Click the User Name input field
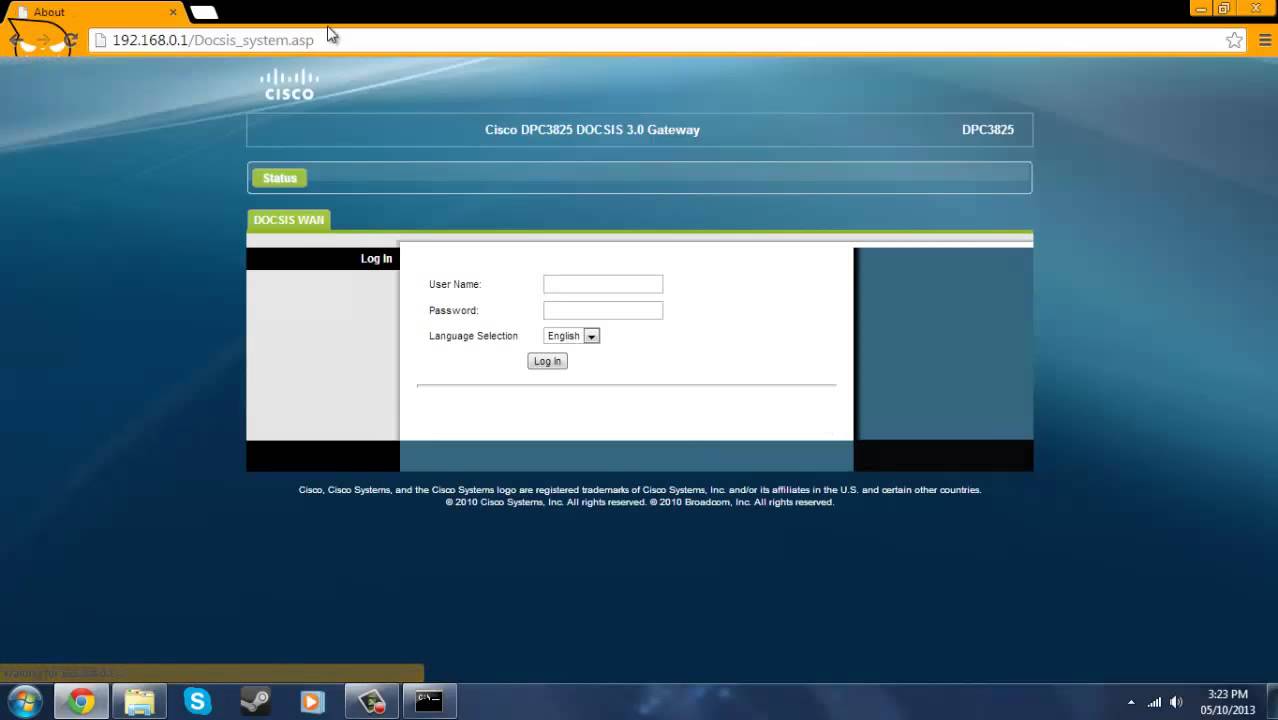 pos(603,284)
